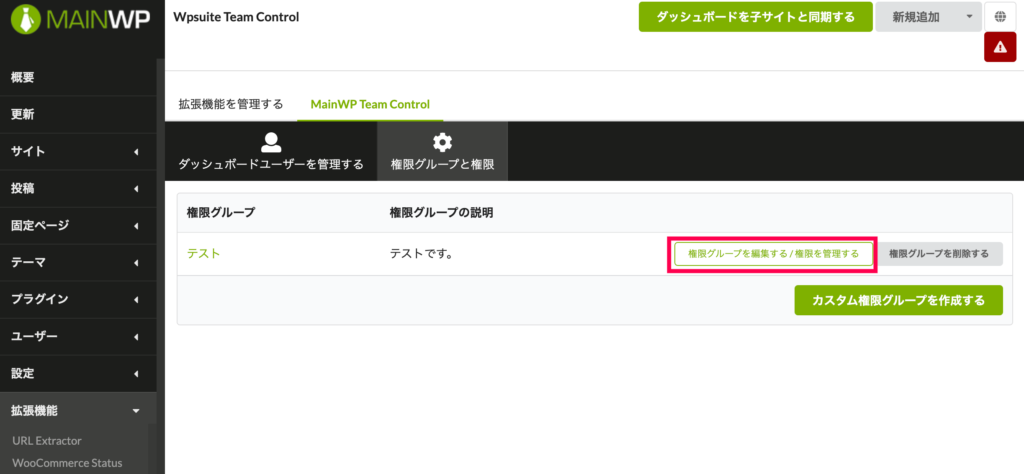Click the MainWP logo

(x=81, y=20)
